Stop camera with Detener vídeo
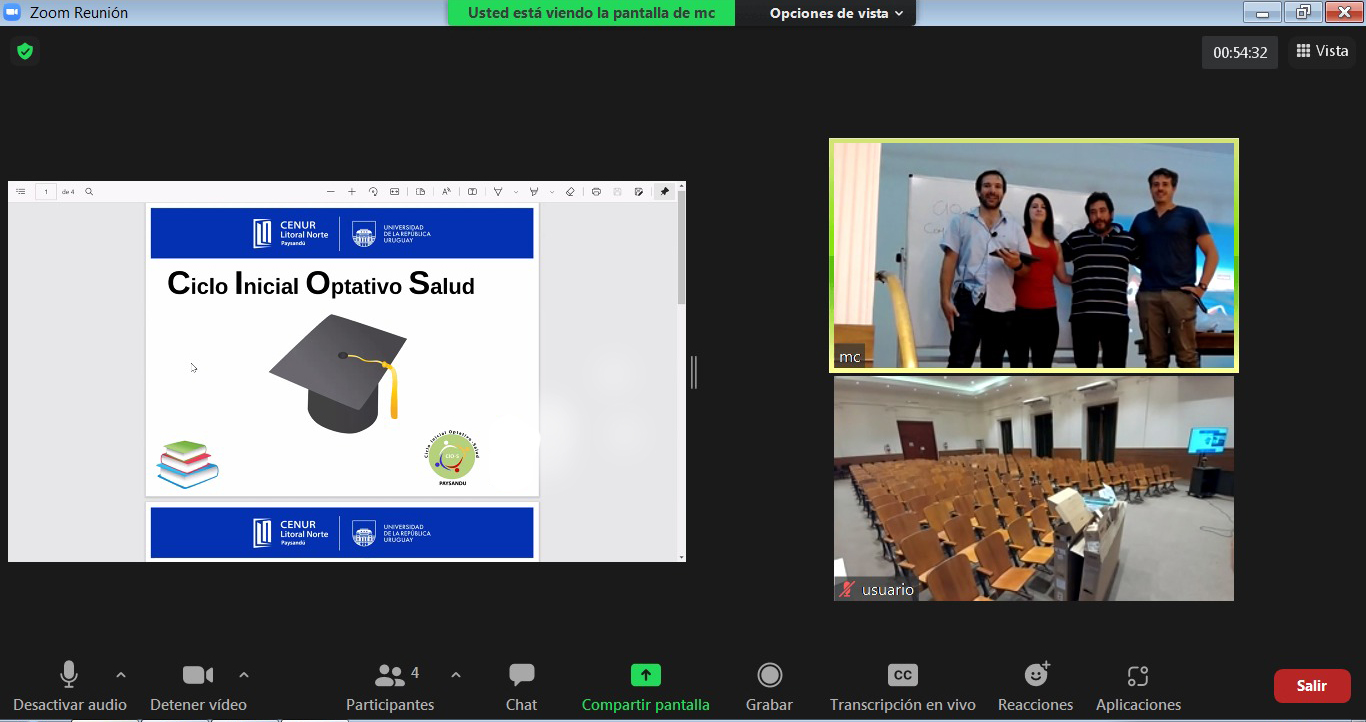The image size is (1366, 722). click(198, 686)
